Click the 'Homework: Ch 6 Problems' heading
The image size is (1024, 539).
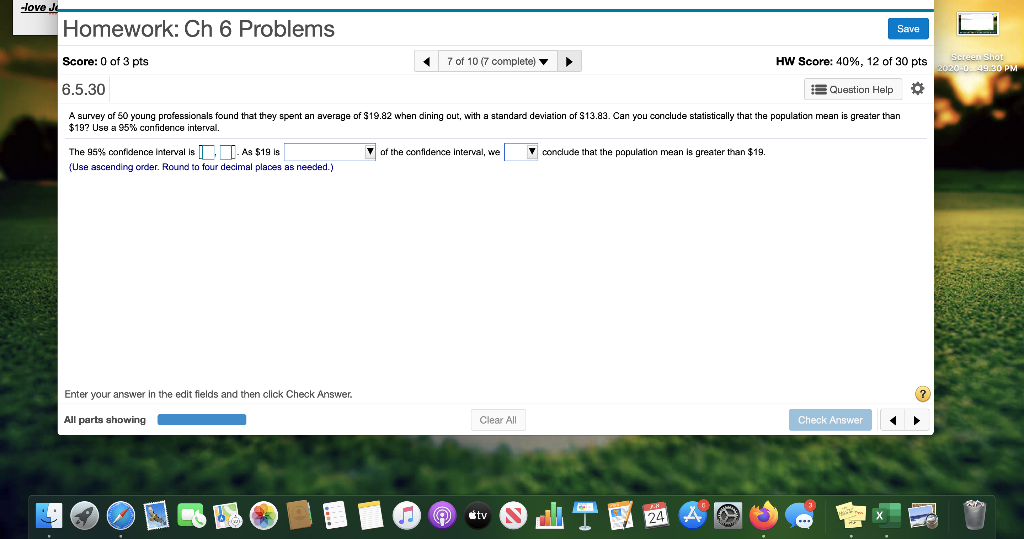[x=199, y=29]
